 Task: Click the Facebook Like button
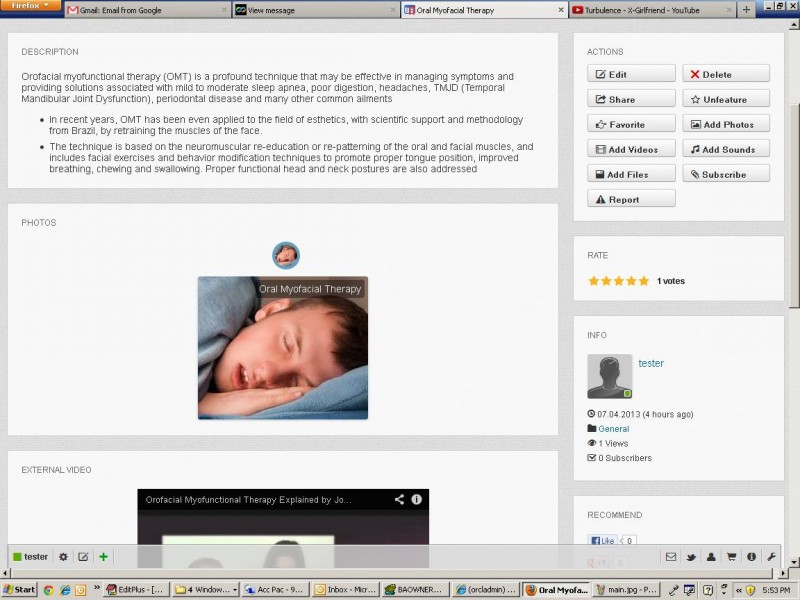click(603, 540)
